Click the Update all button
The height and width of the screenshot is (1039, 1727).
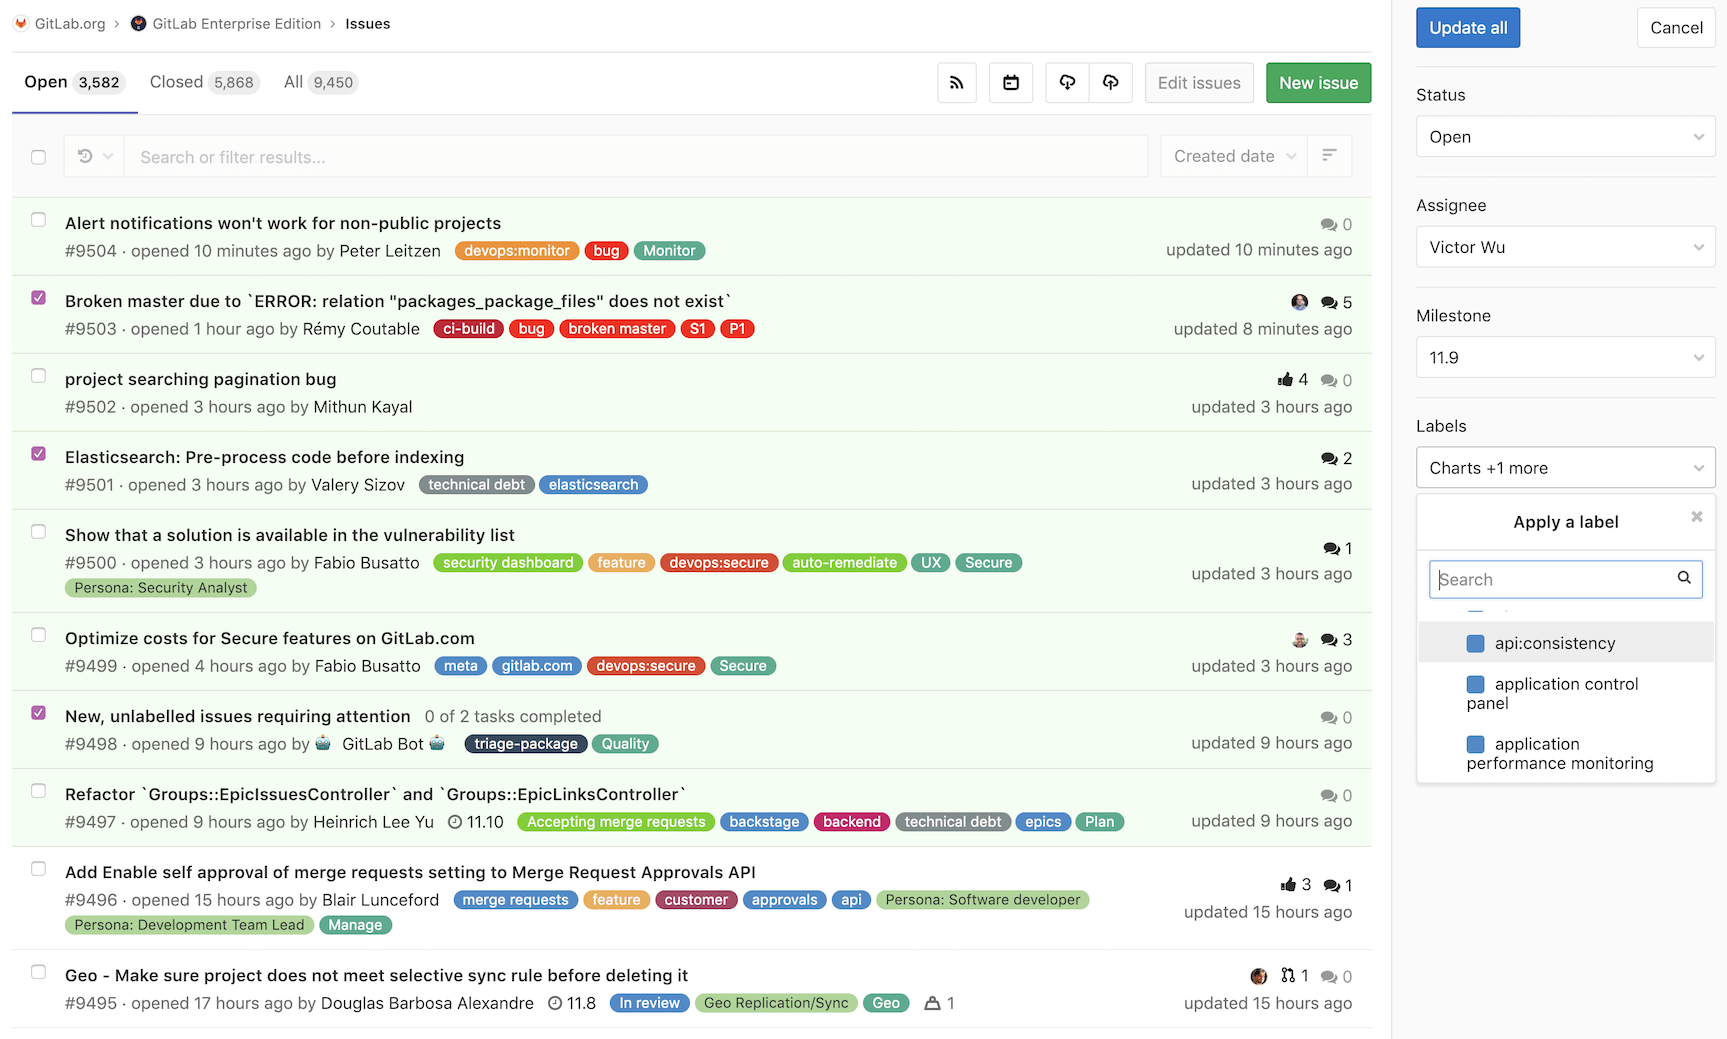tap(1468, 28)
